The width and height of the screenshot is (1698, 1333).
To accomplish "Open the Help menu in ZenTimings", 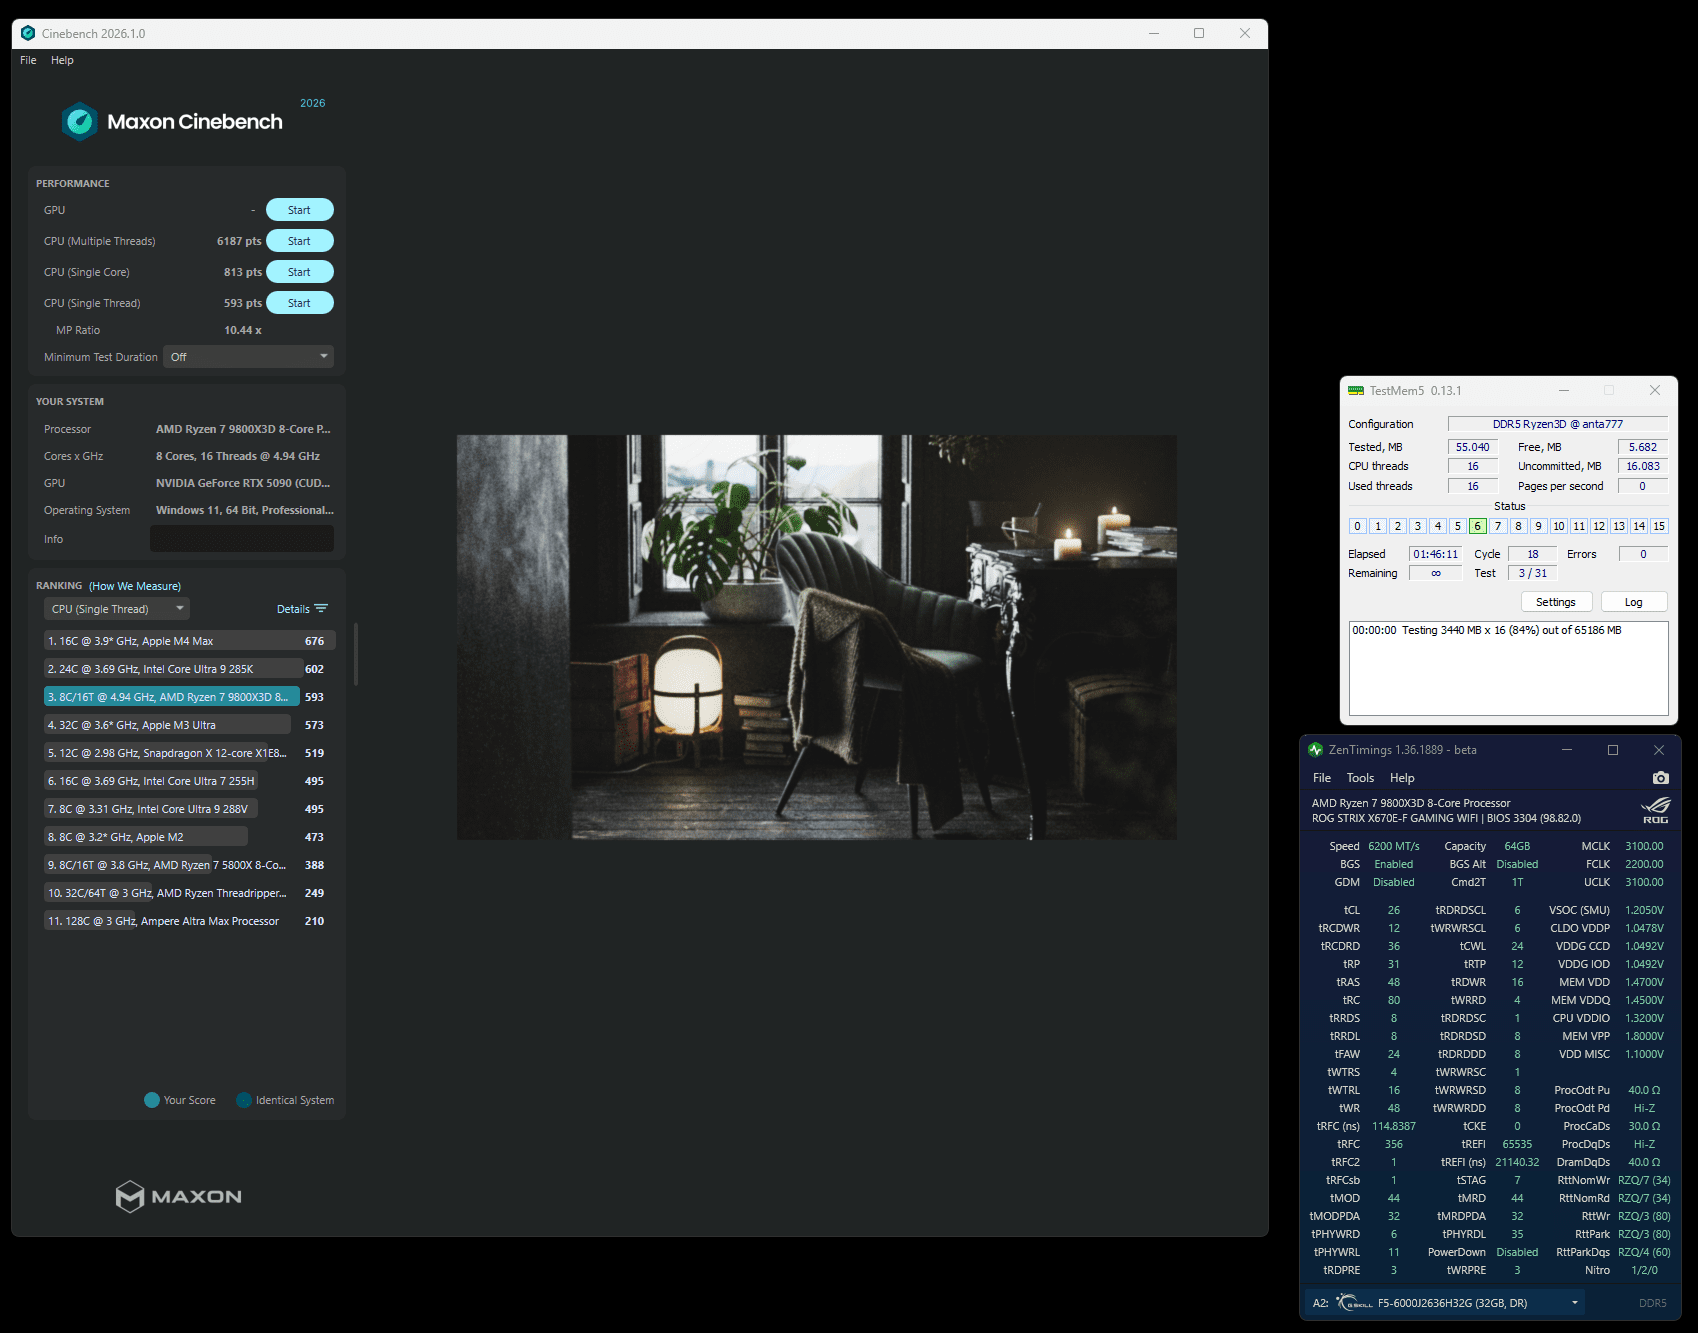I will click(1402, 778).
